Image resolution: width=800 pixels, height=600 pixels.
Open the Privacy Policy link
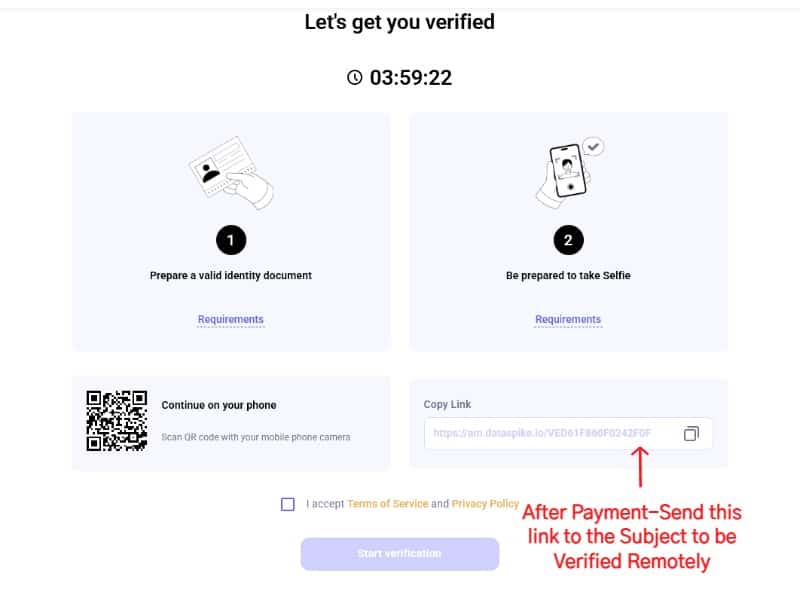[x=485, y=504]
